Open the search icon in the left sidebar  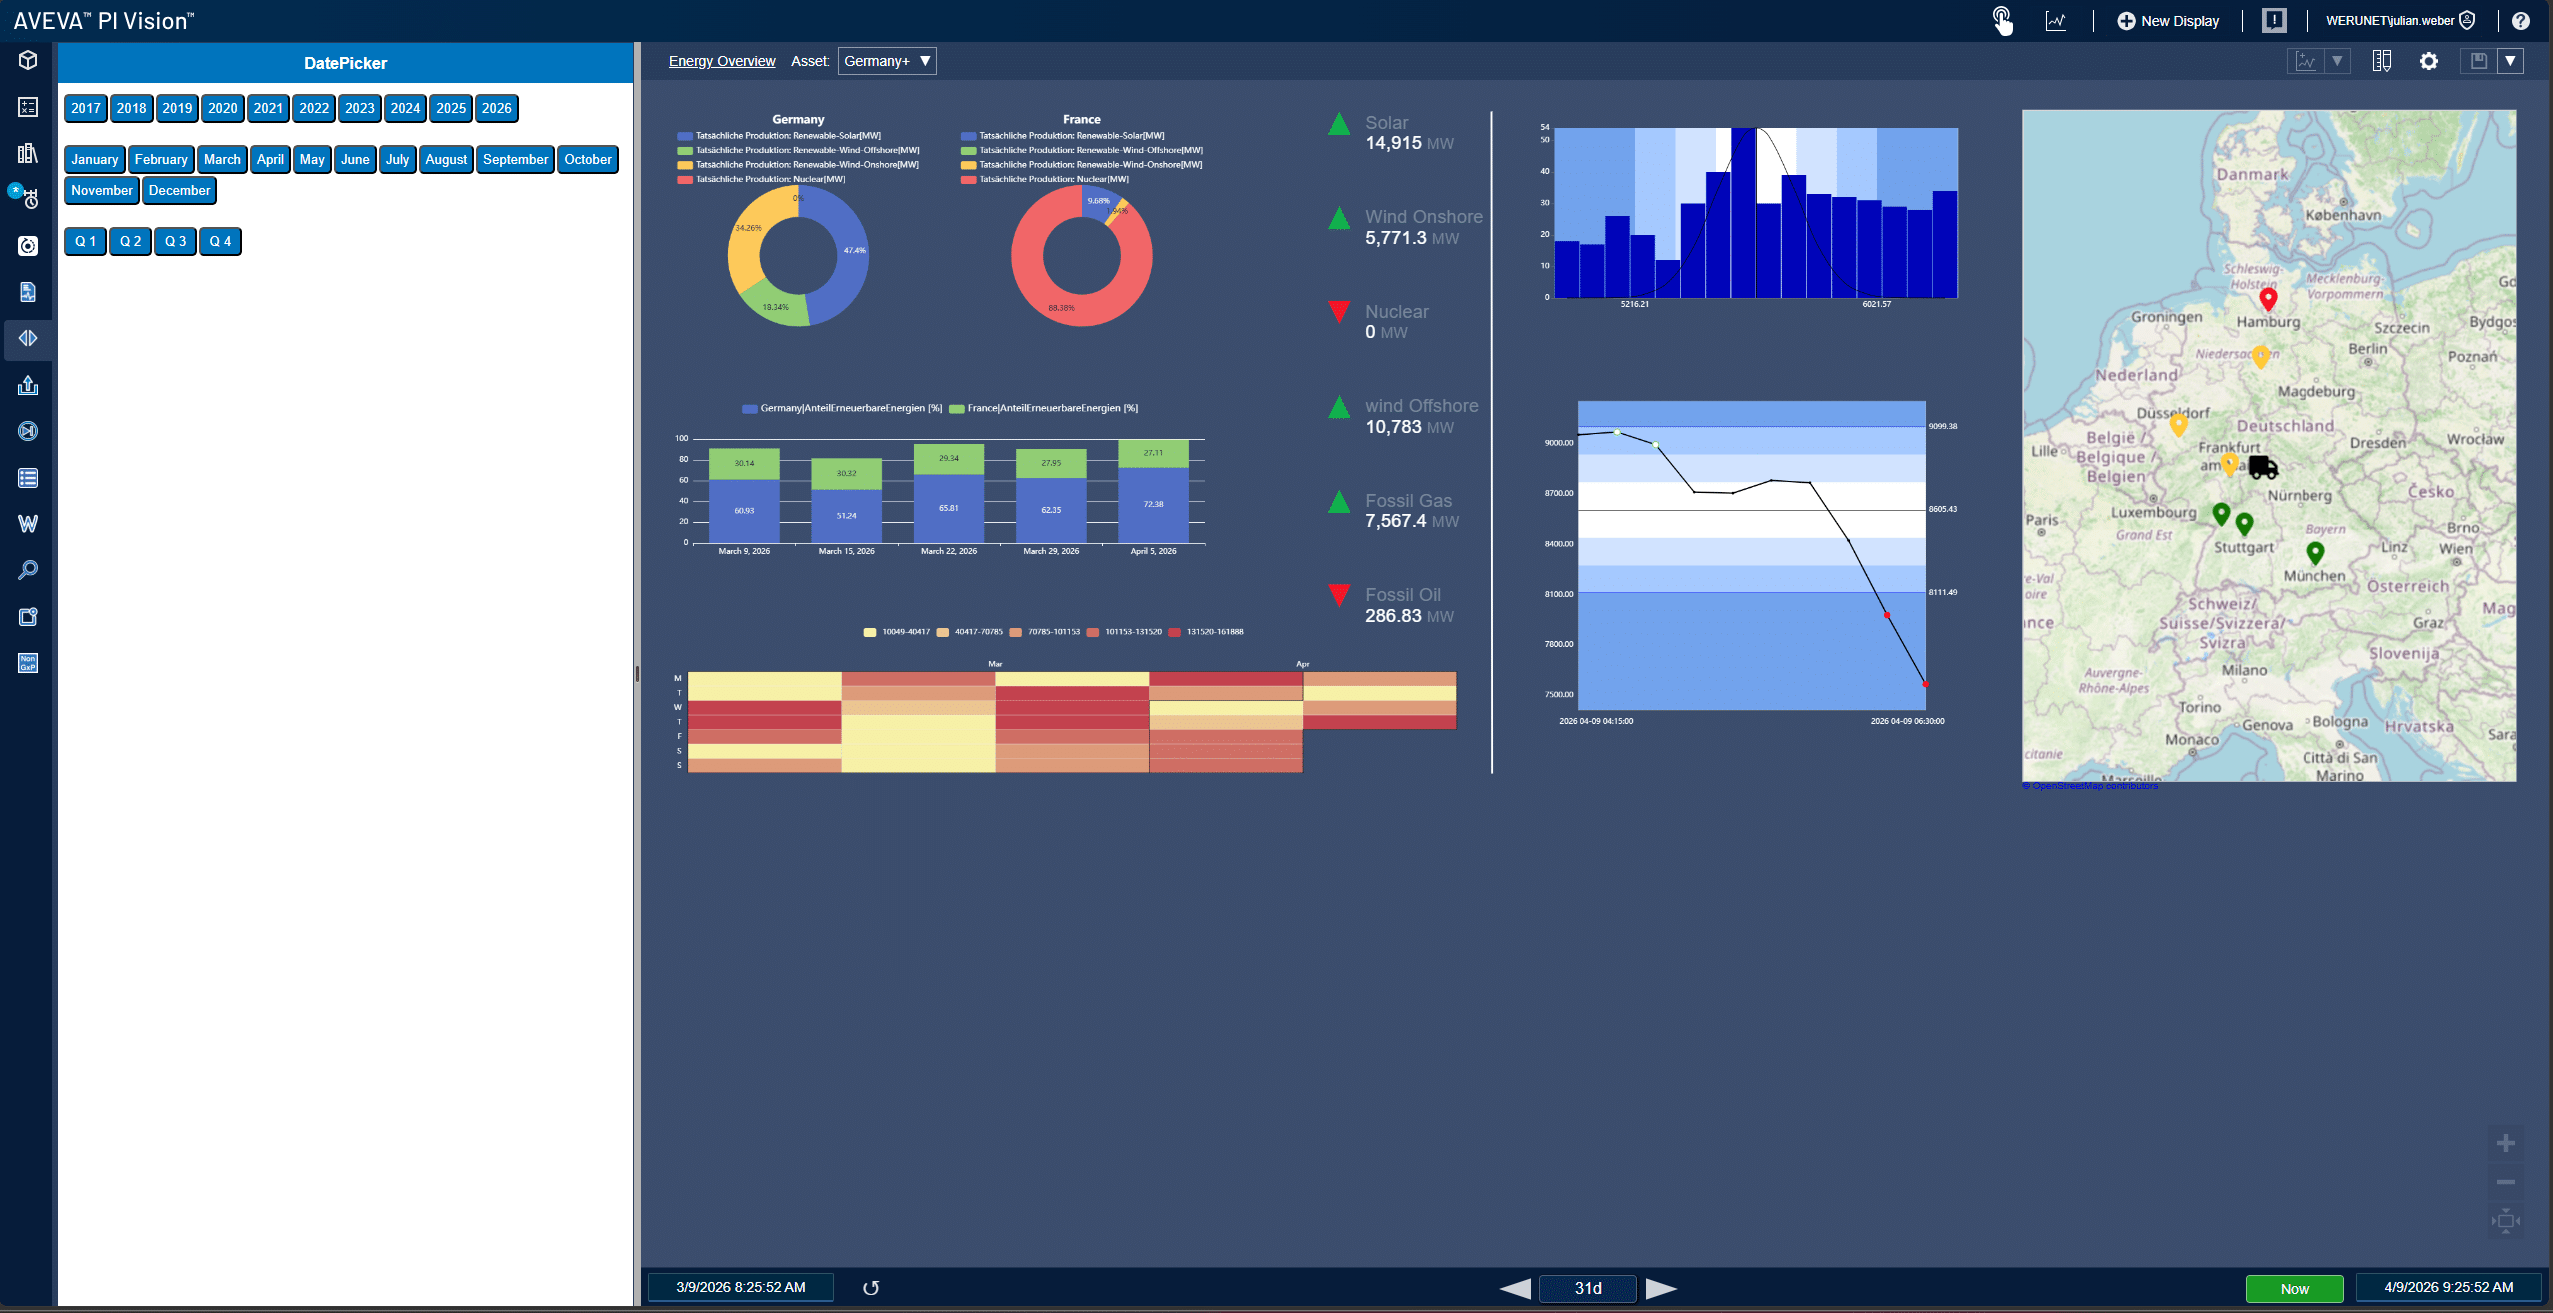click(27, 569)
